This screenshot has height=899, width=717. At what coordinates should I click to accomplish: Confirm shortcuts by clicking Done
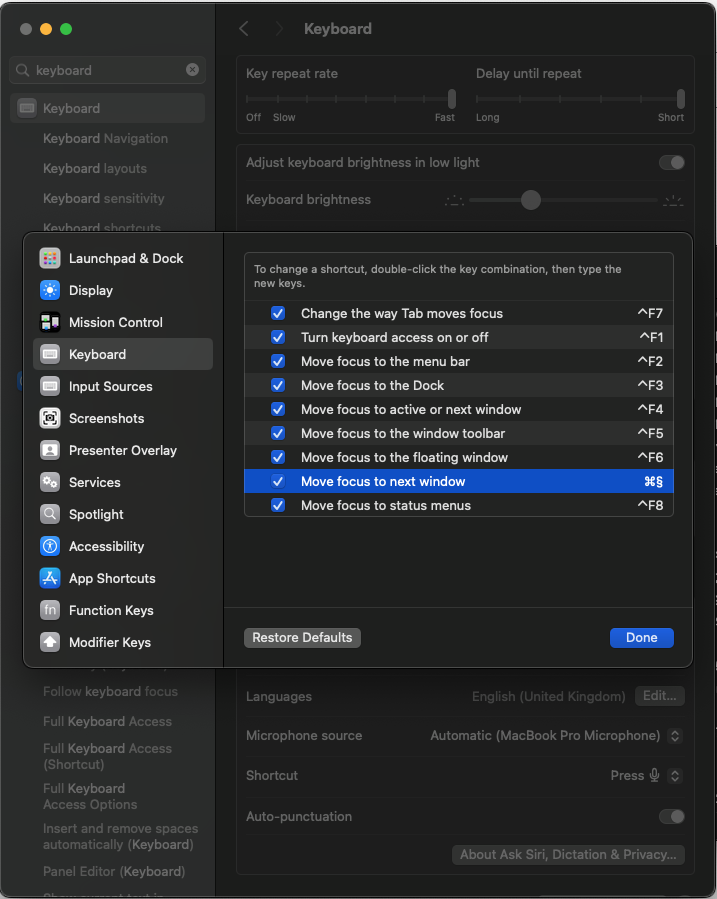641,637
